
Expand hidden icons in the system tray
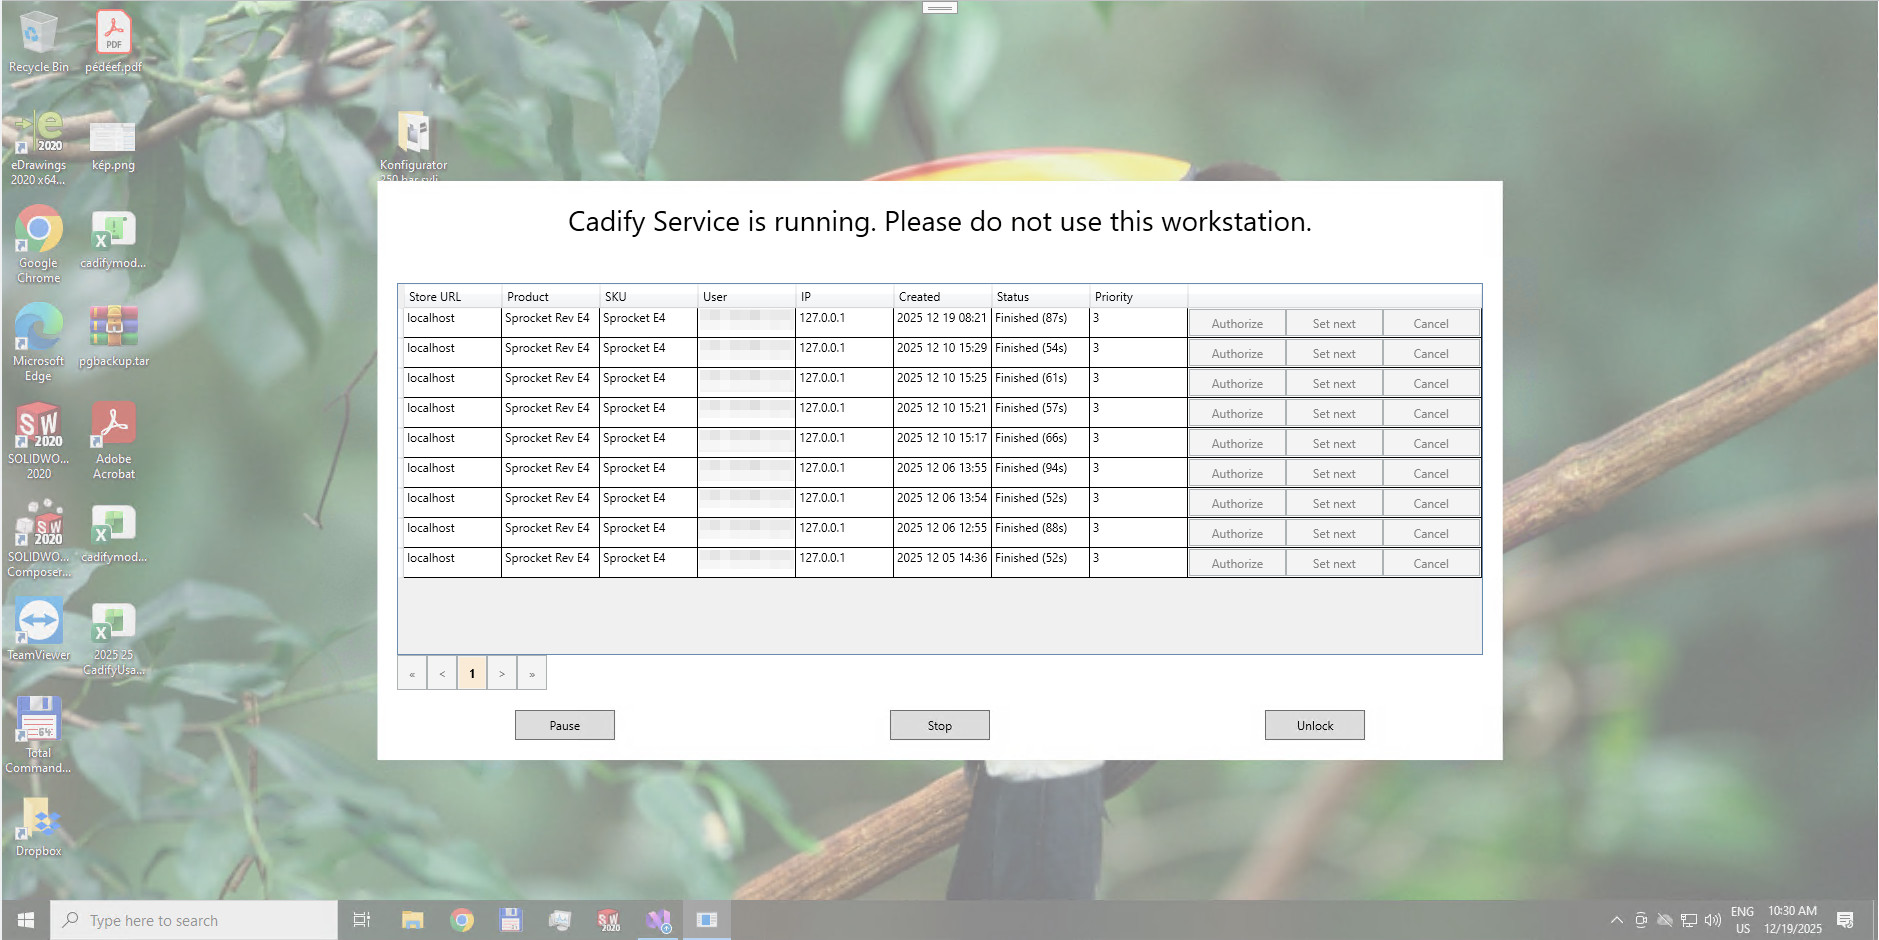(1616, 919)
